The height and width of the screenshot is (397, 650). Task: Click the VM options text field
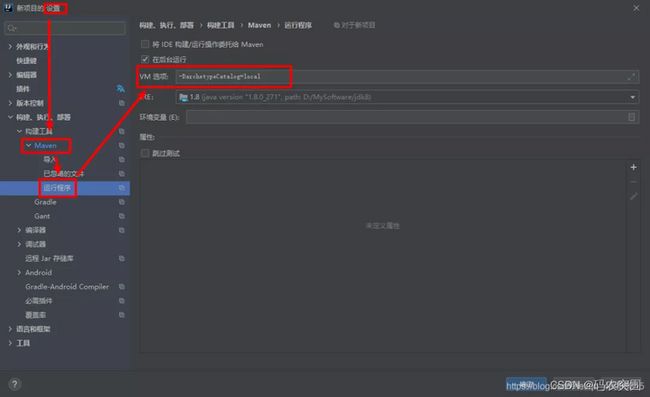407,77
